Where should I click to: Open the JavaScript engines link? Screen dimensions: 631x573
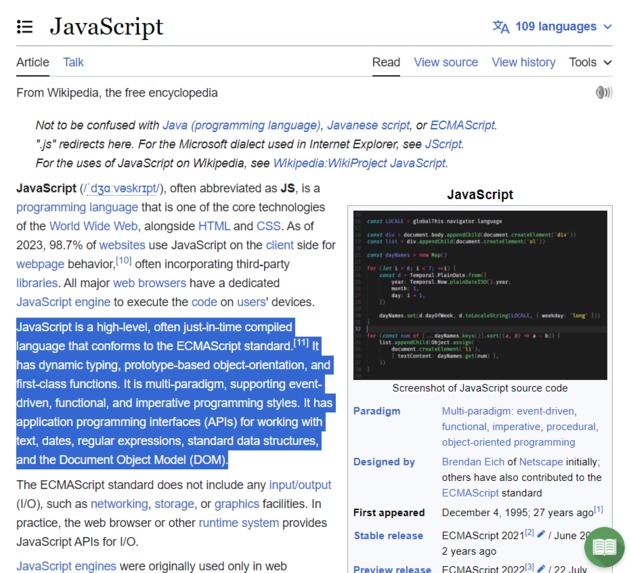66,566
